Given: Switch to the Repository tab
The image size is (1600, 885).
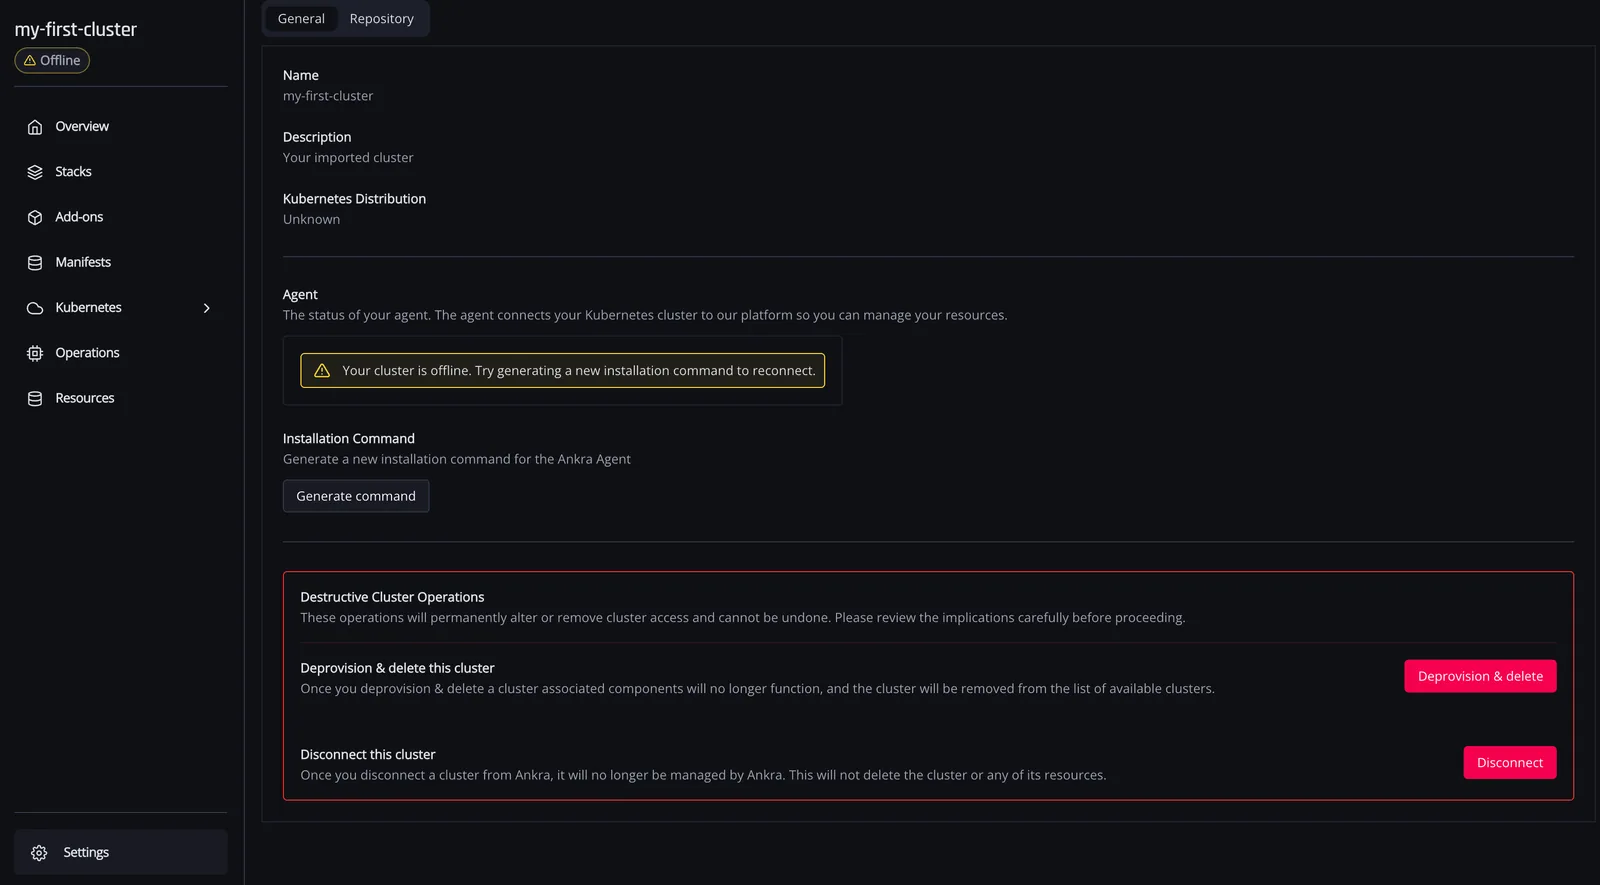Looking at the screenshot, I should (x=381, y=19).
